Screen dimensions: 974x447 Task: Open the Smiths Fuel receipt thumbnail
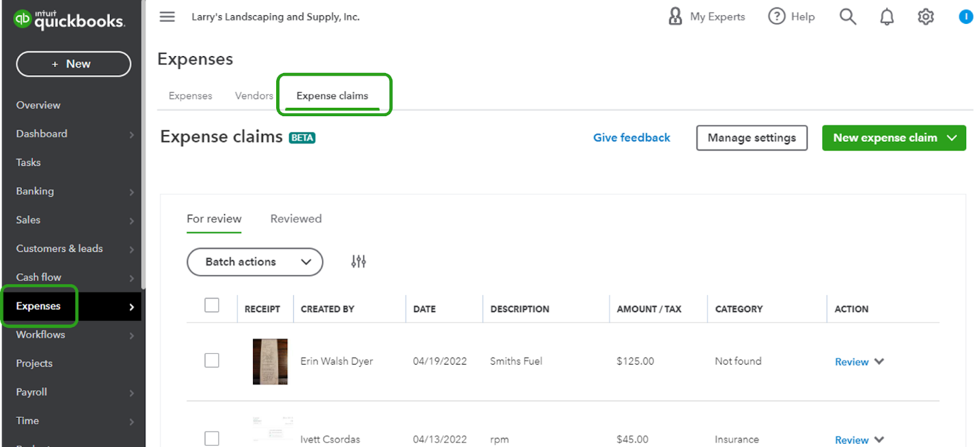tap(270, 361)
